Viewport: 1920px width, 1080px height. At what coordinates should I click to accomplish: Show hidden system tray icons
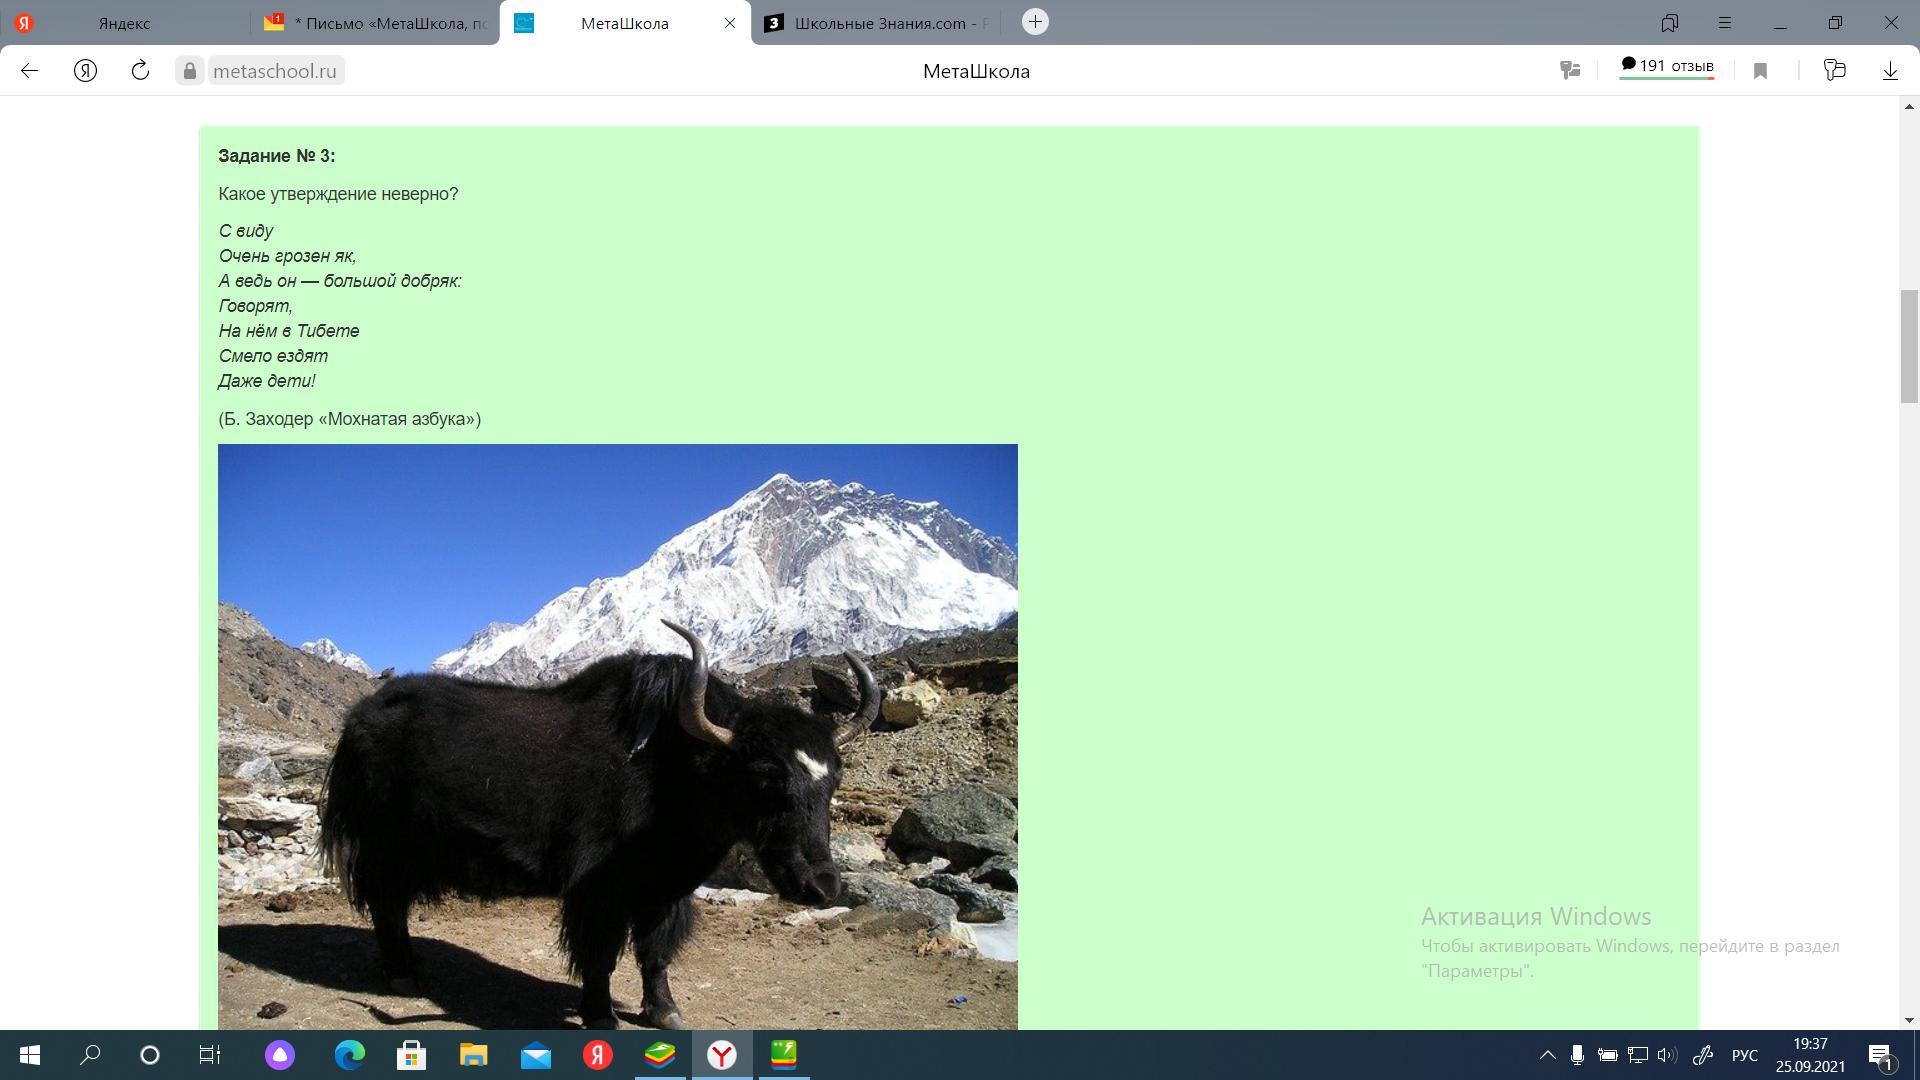click(x=1547, y=1055)
